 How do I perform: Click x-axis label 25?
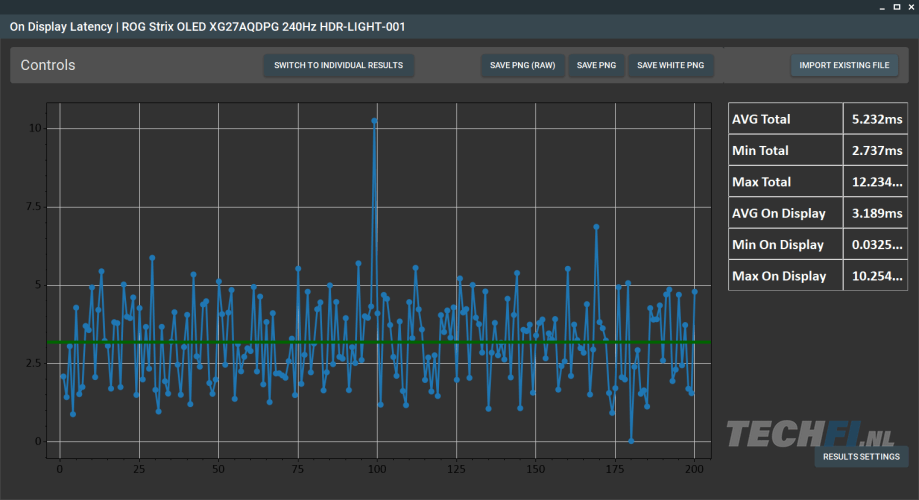tap(139, 469)
